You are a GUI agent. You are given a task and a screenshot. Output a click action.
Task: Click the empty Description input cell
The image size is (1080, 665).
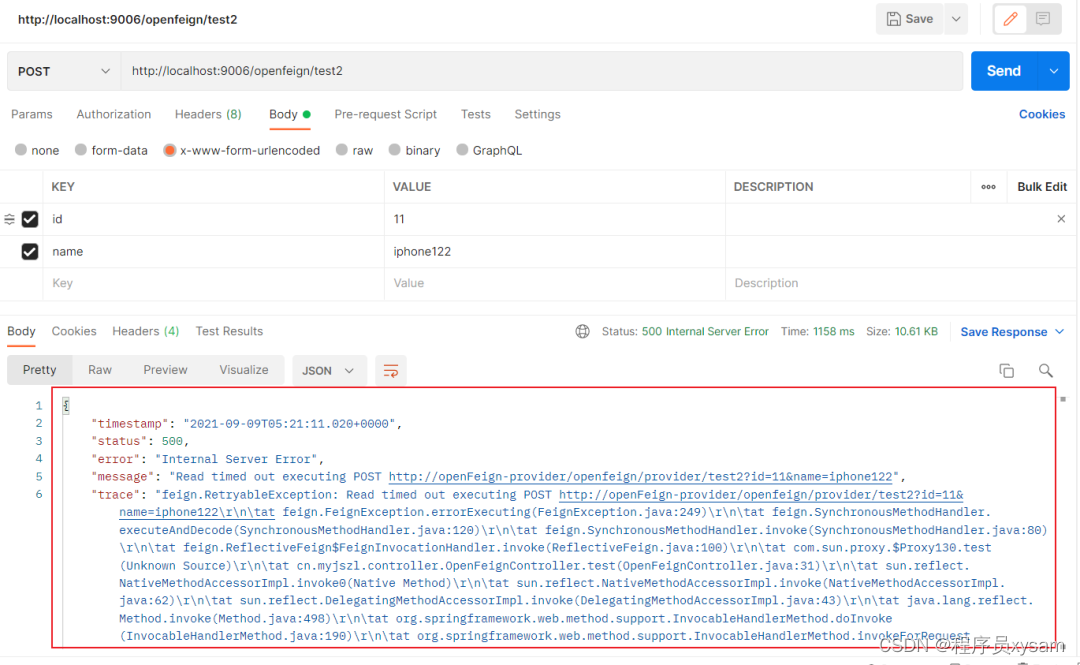pyautogui.click(x=901, y=283)
